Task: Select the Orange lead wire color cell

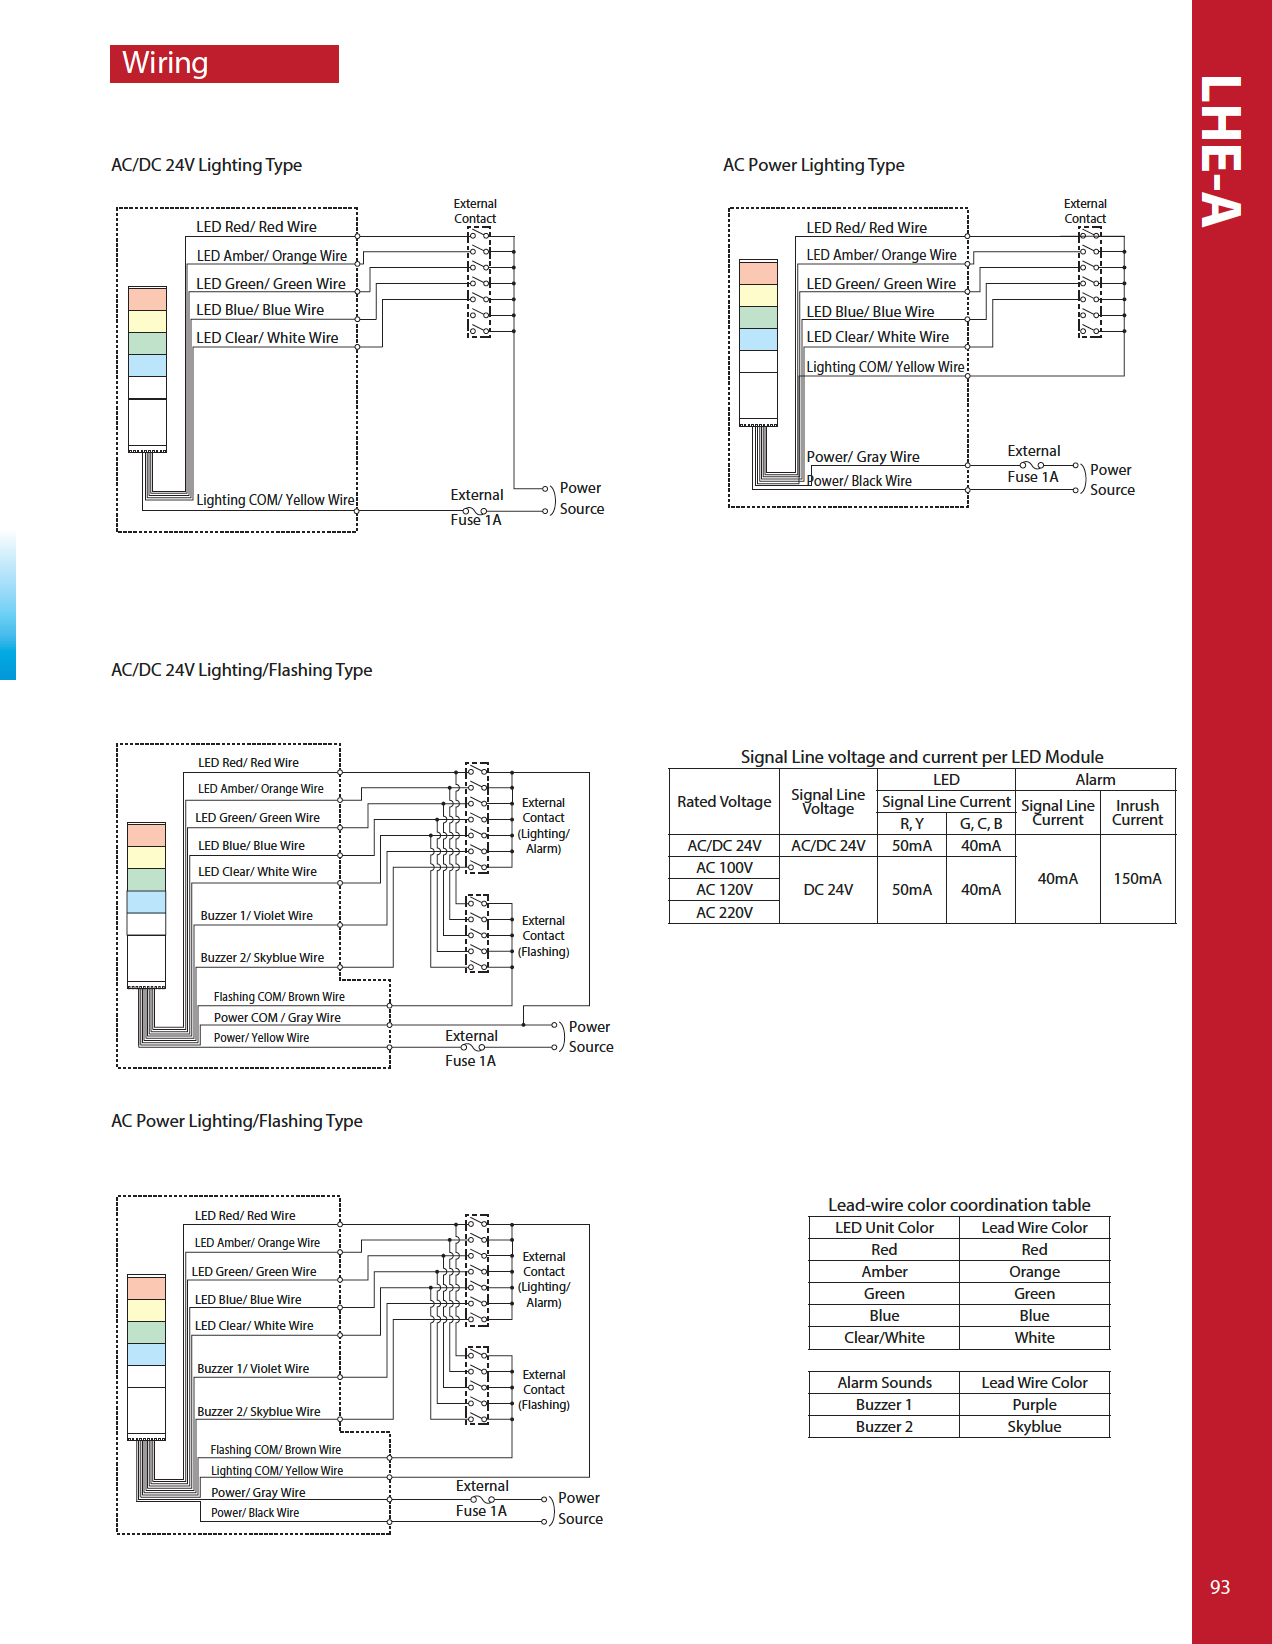Action: point(1034,1272)
